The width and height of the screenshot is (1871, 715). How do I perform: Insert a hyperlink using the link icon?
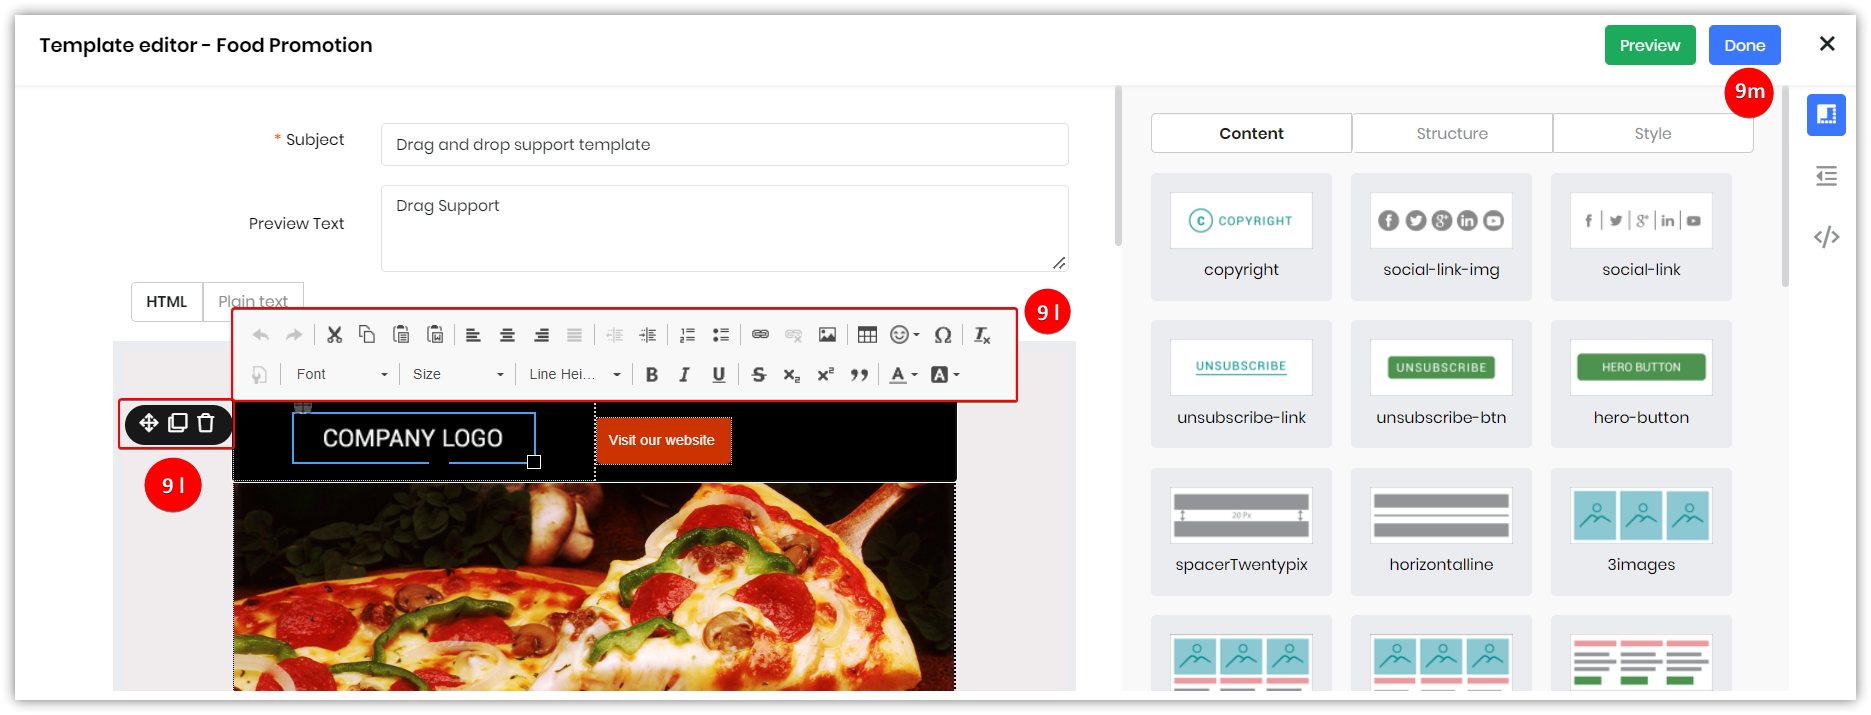760,335
